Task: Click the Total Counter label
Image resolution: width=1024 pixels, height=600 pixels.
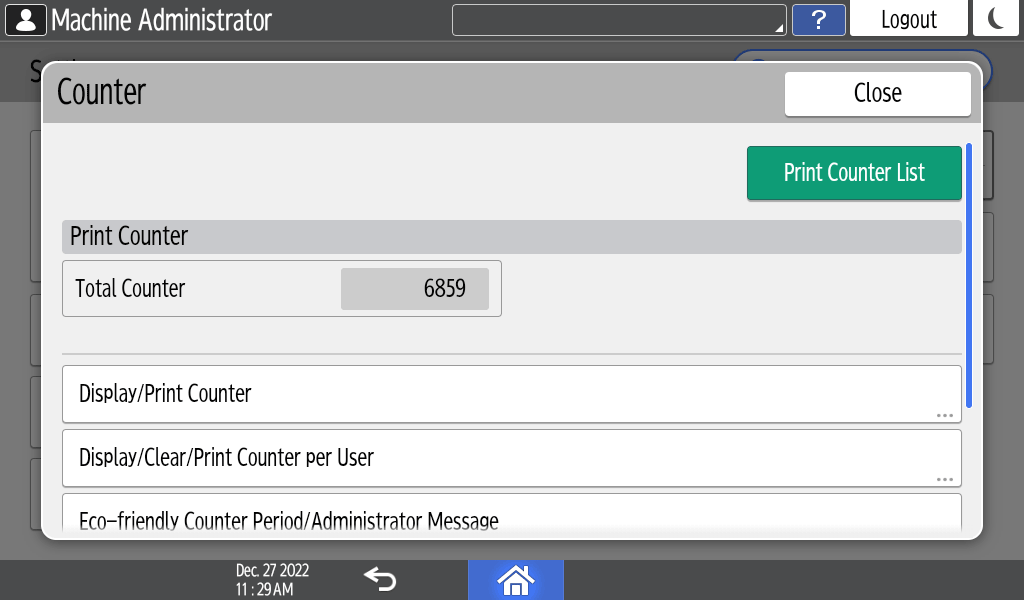Action: pos(130,289)
